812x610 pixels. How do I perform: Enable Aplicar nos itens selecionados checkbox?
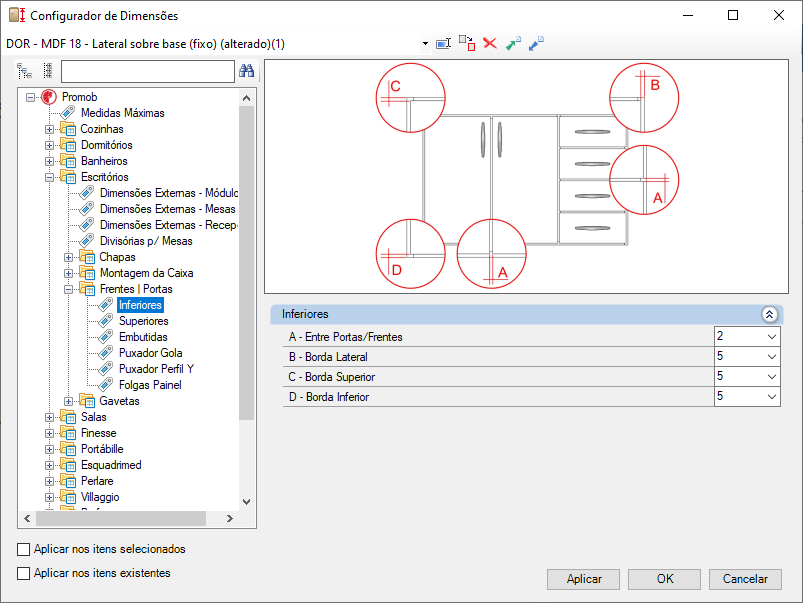[x=23, y=549]
